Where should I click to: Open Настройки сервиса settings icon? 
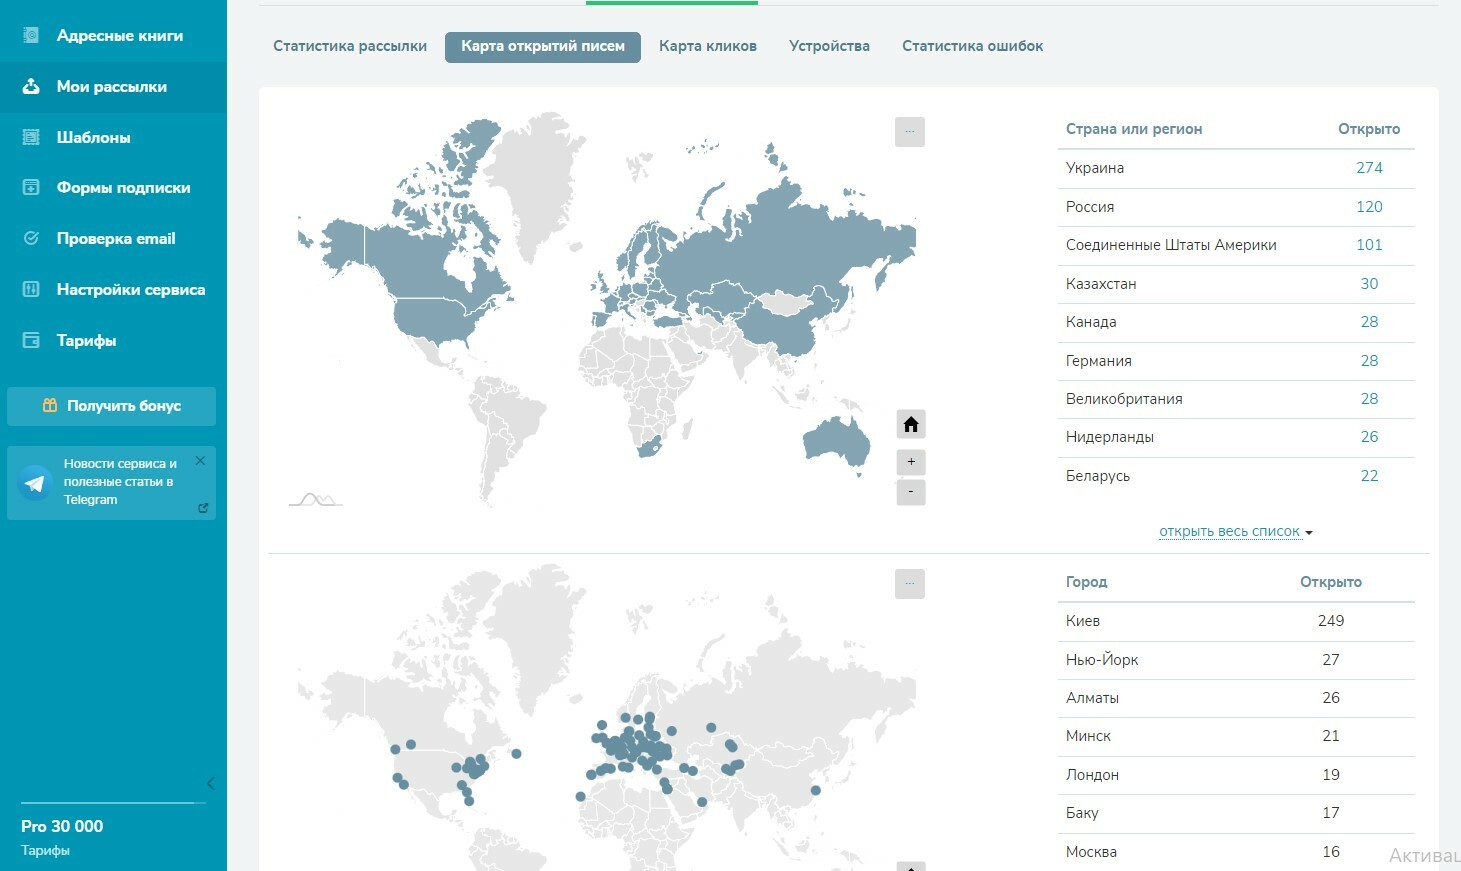pyautogui.click(x=31, y=289)
